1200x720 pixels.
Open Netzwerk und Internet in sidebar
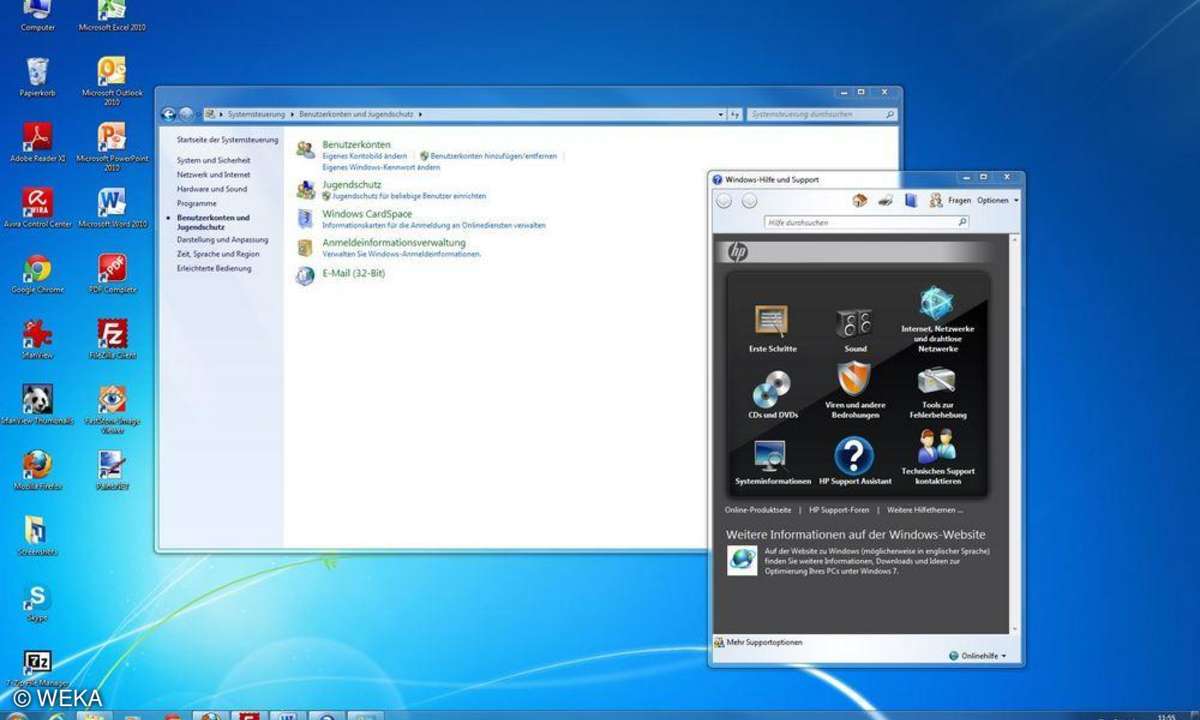213,174
